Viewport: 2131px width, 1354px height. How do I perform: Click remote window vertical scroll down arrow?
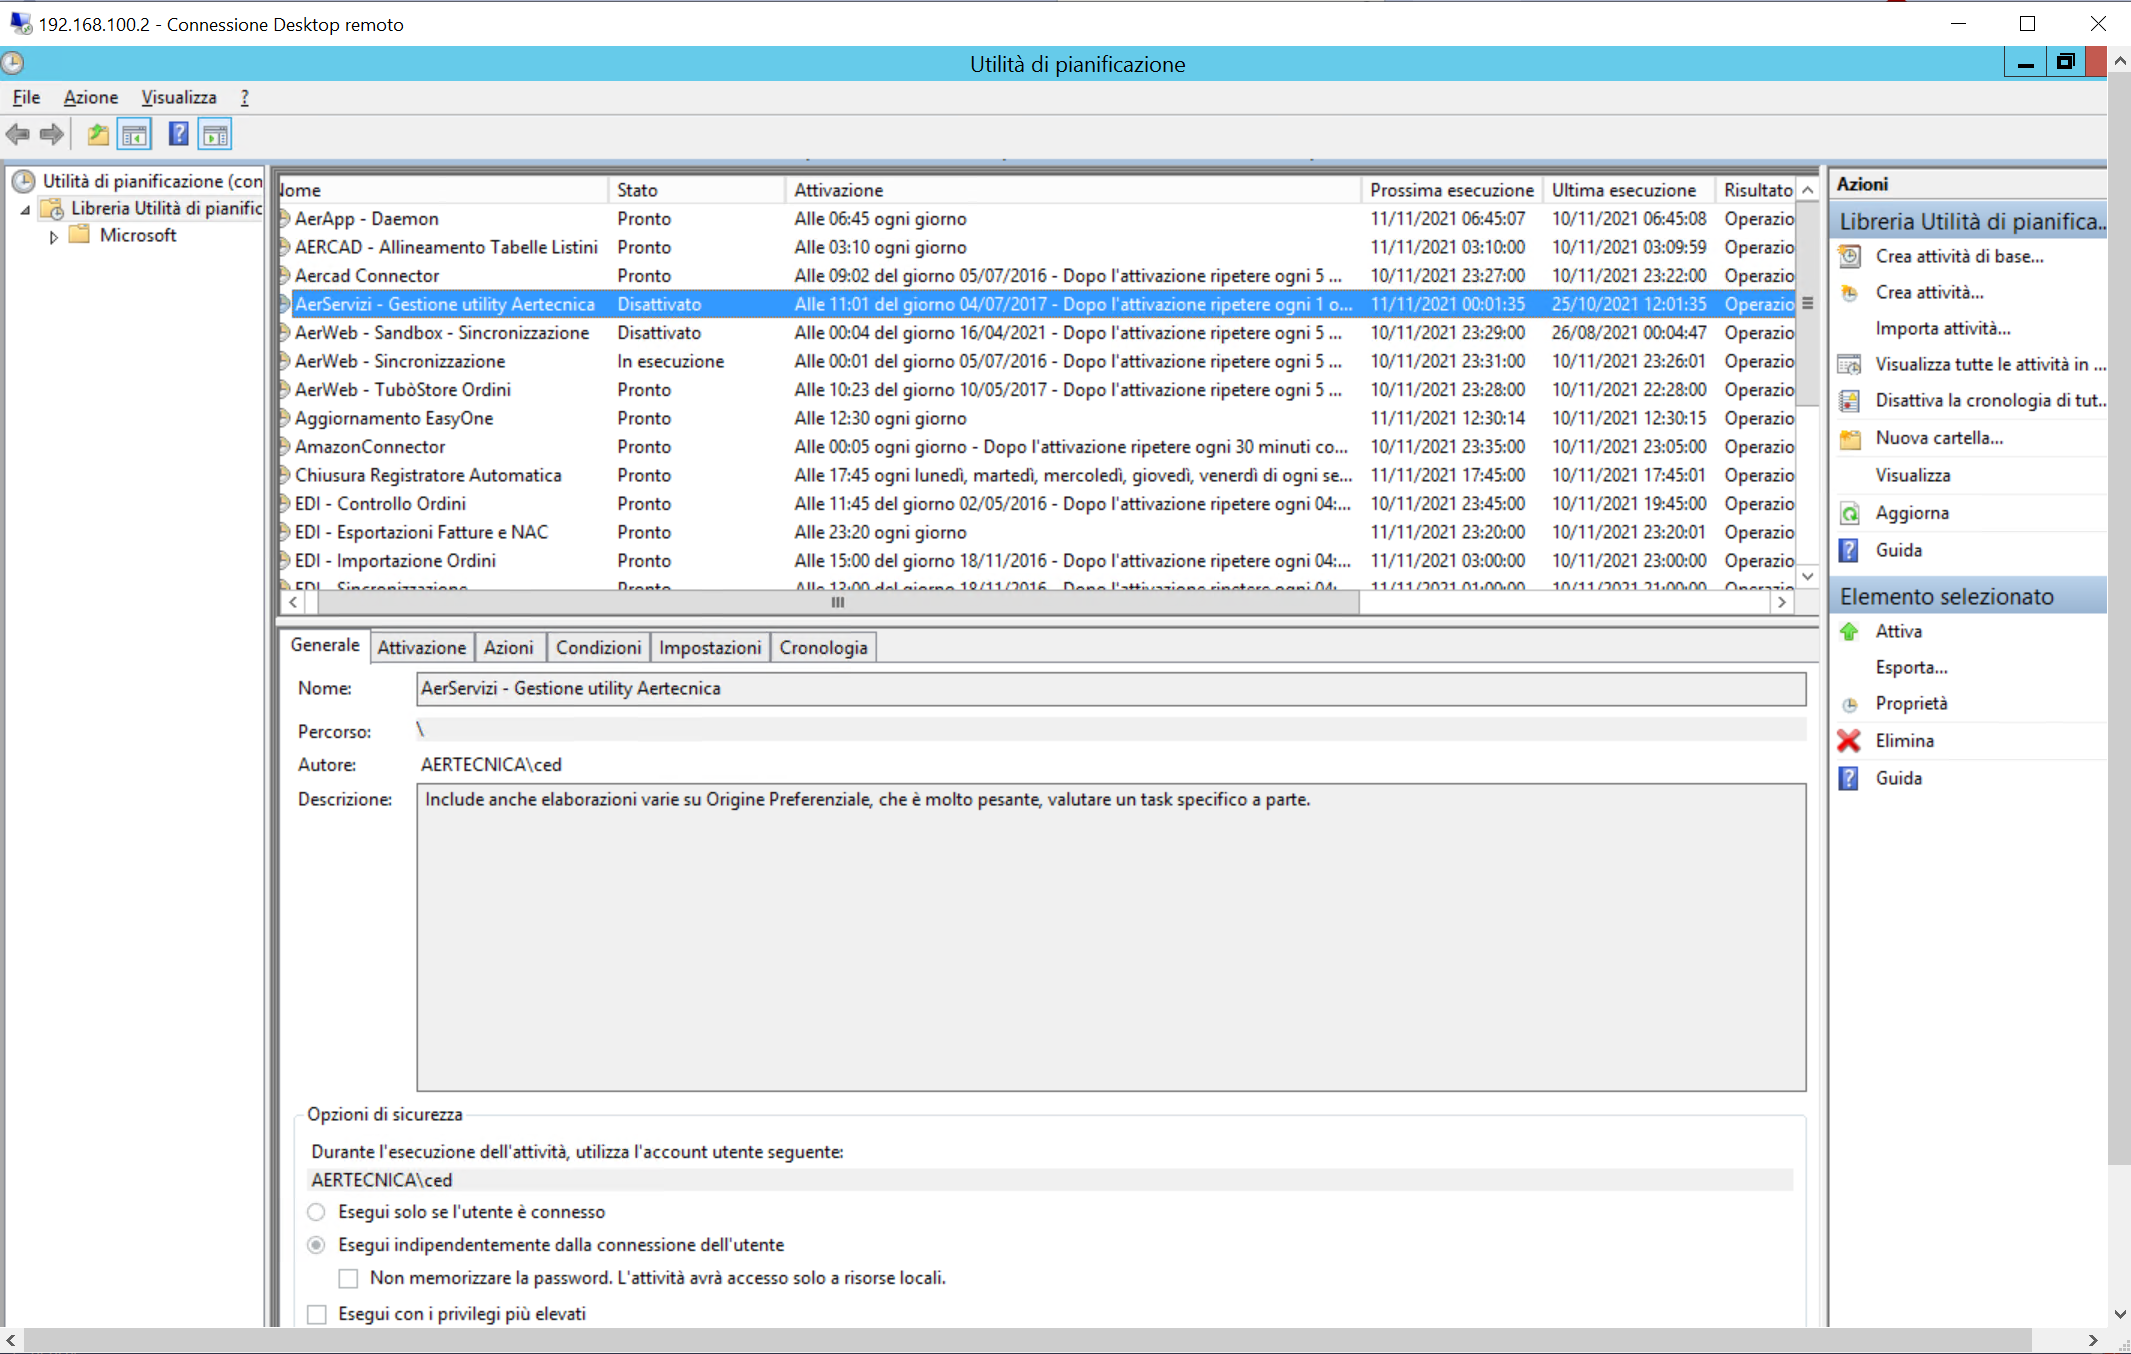click(x=2120, y=1314)
